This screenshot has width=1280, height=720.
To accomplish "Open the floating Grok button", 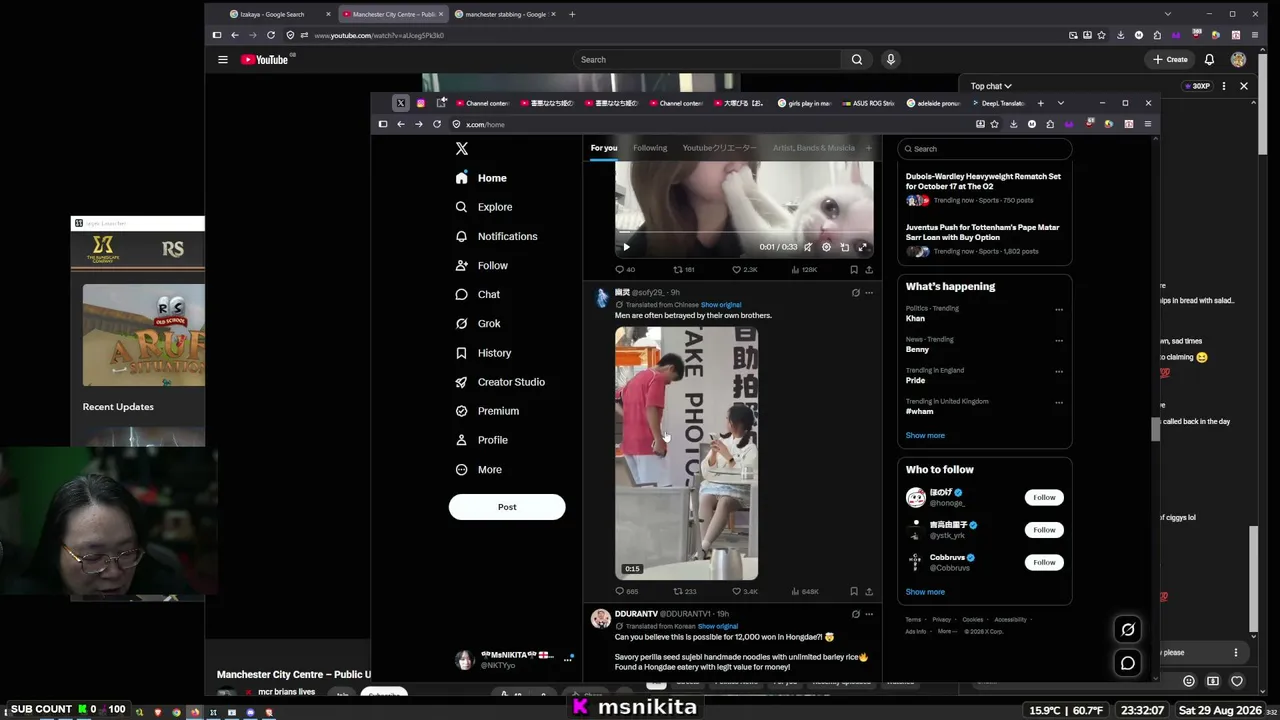I will 1128,629.
